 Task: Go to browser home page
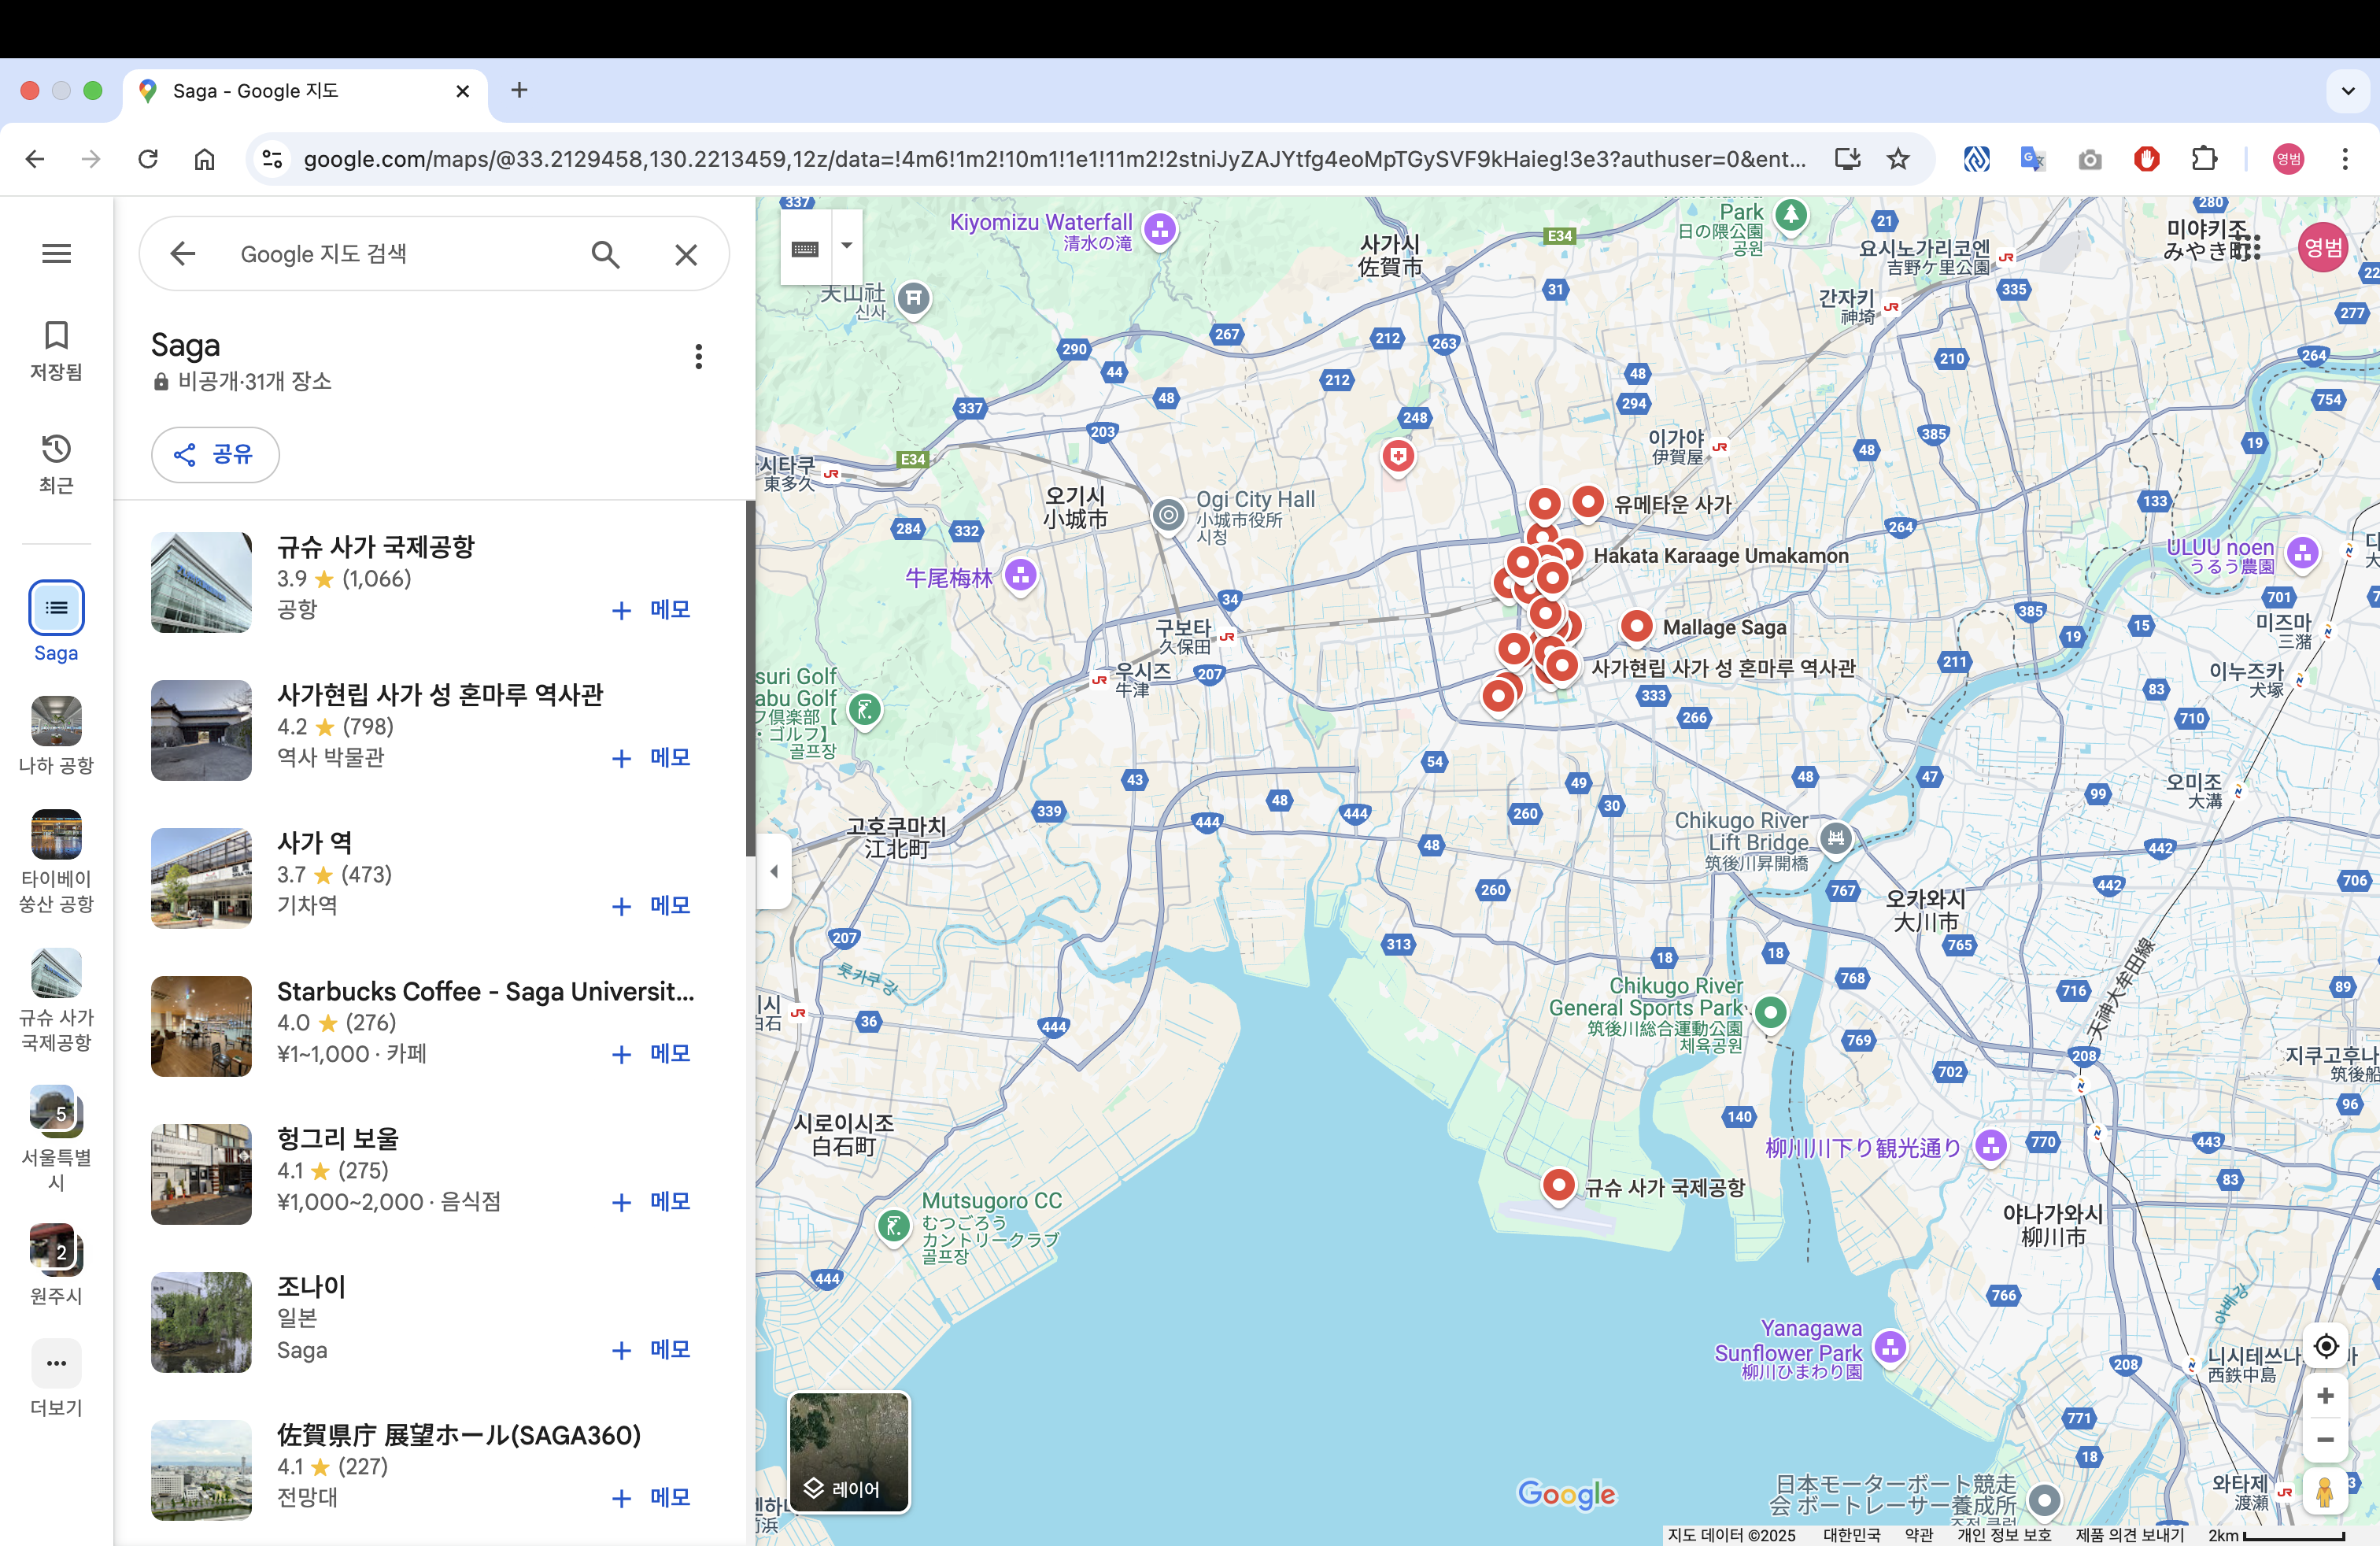coord(205,159)
